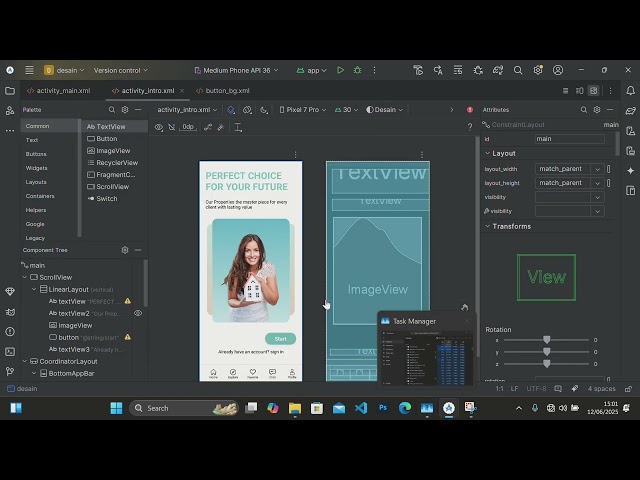Open Visual Studio Code from taskbar
Viewport: 640px width, 480px height.
[x=361, y=408]
